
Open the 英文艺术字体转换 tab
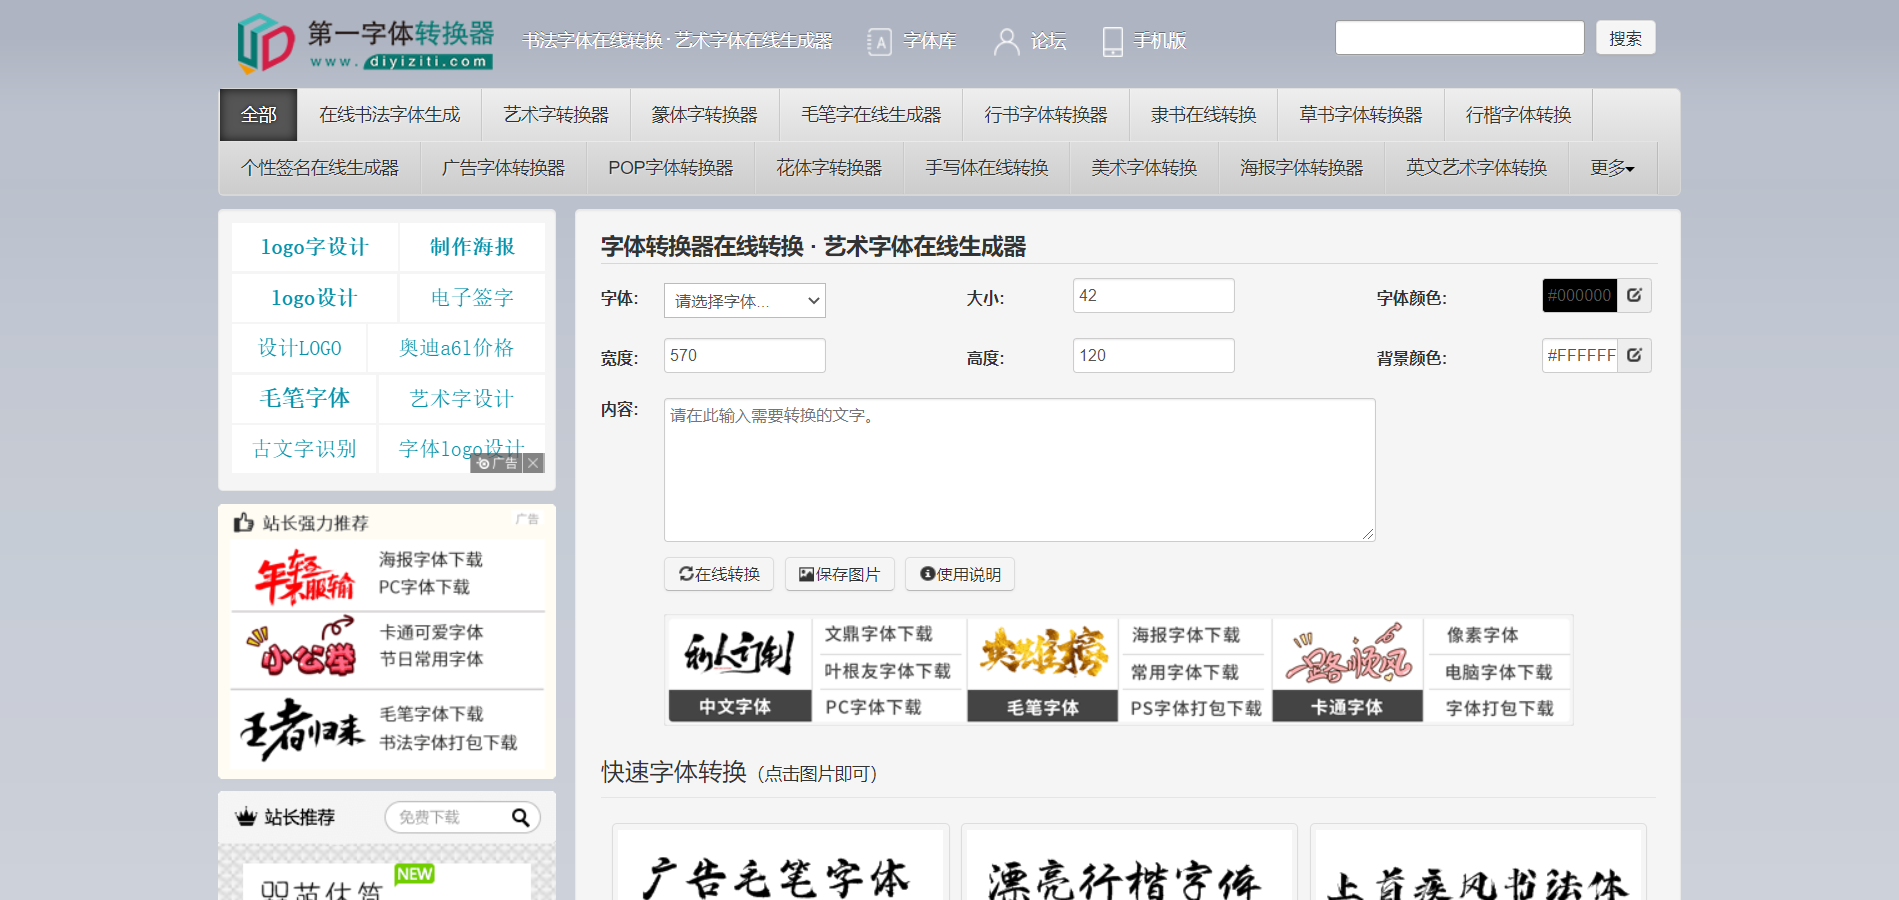[x=1476, y=168]
